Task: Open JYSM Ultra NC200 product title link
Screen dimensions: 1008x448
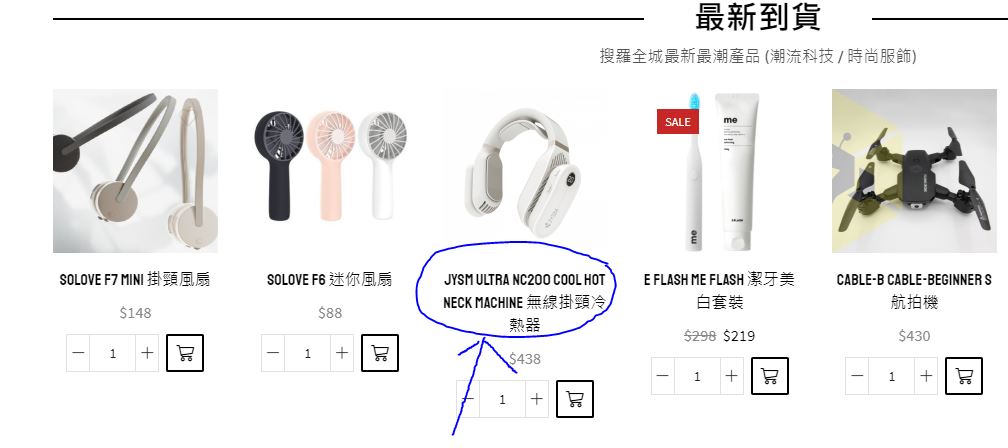Action: [x=525, y=302]
